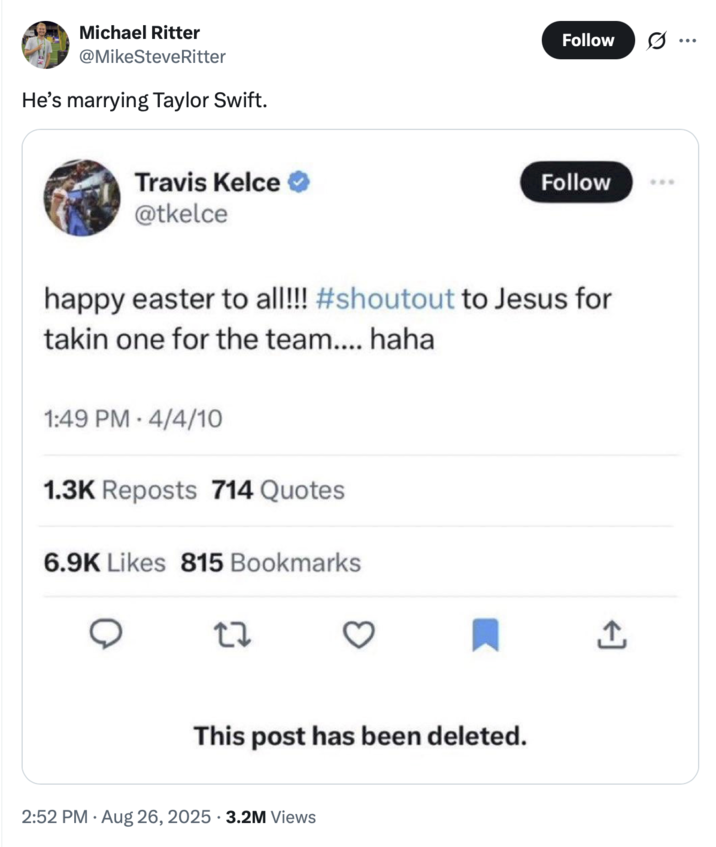Remove the bookmark from the tweet

pos(486,634)
